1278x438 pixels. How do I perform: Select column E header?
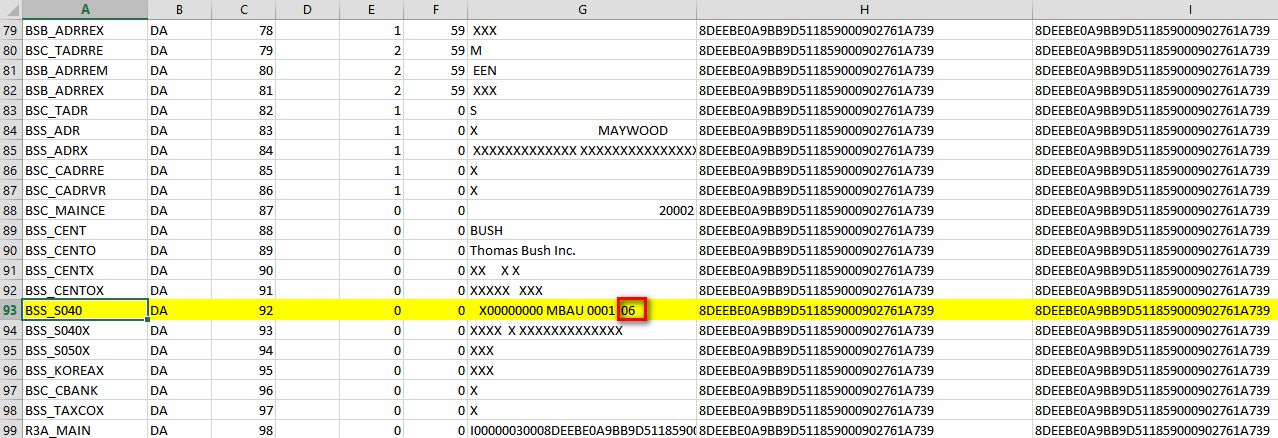point(370,10)
